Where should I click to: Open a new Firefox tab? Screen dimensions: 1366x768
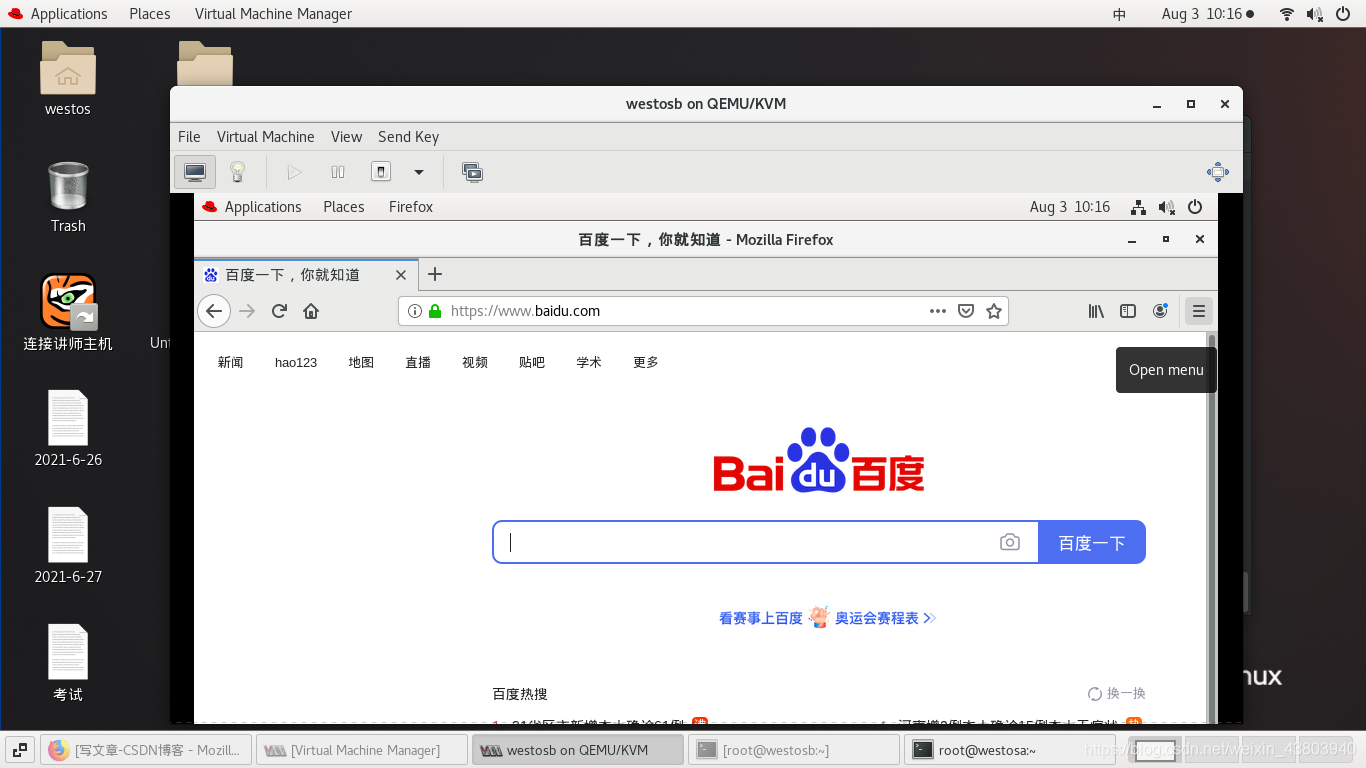point(435,274)
